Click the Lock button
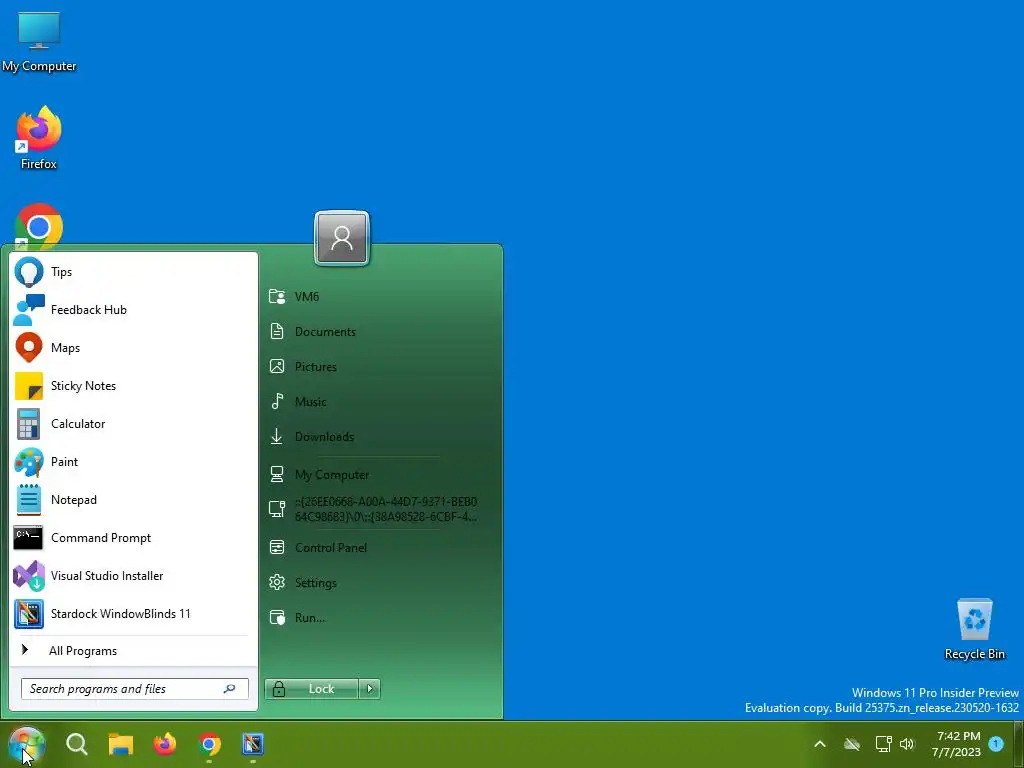 tap(312, 688)
